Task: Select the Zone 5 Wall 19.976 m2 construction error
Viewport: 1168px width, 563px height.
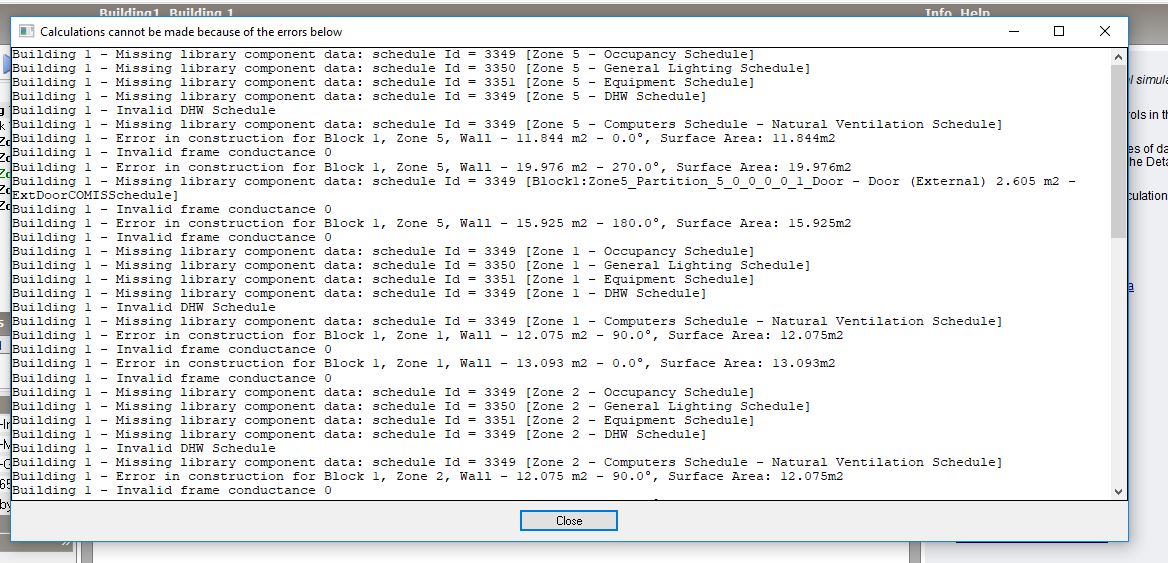Action: point(431,167)
